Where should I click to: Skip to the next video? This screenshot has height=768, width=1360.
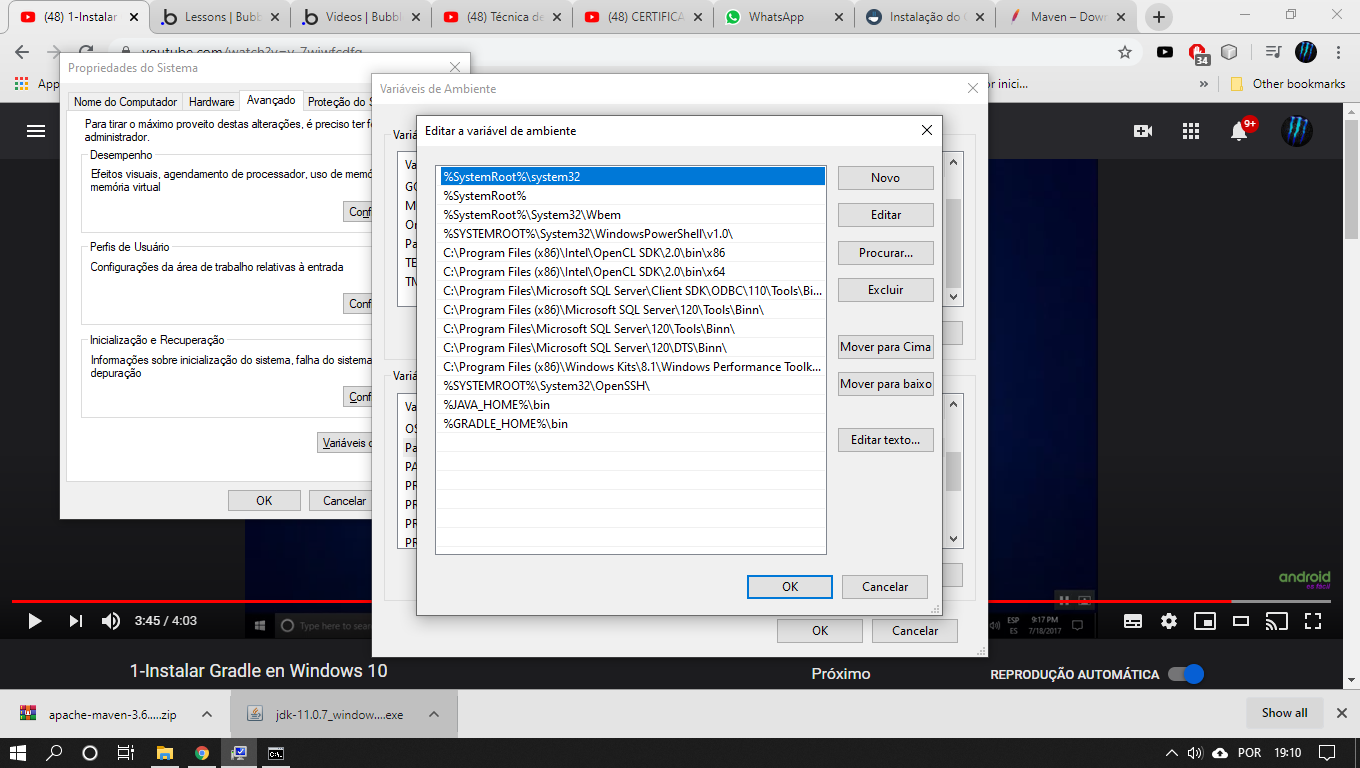(76, 621)
